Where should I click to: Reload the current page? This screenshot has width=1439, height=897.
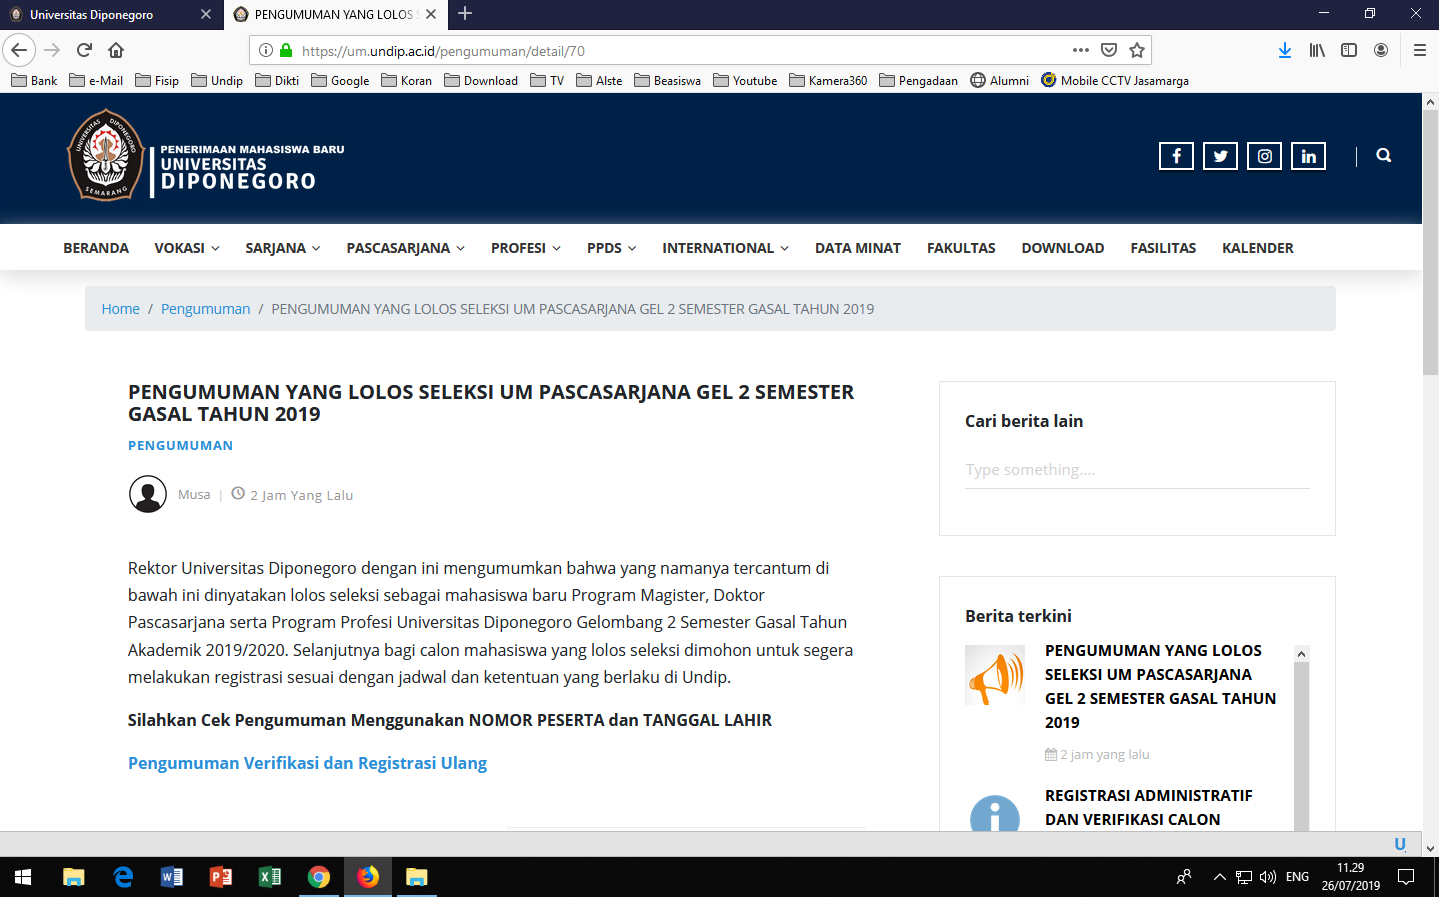pos(84,50)
